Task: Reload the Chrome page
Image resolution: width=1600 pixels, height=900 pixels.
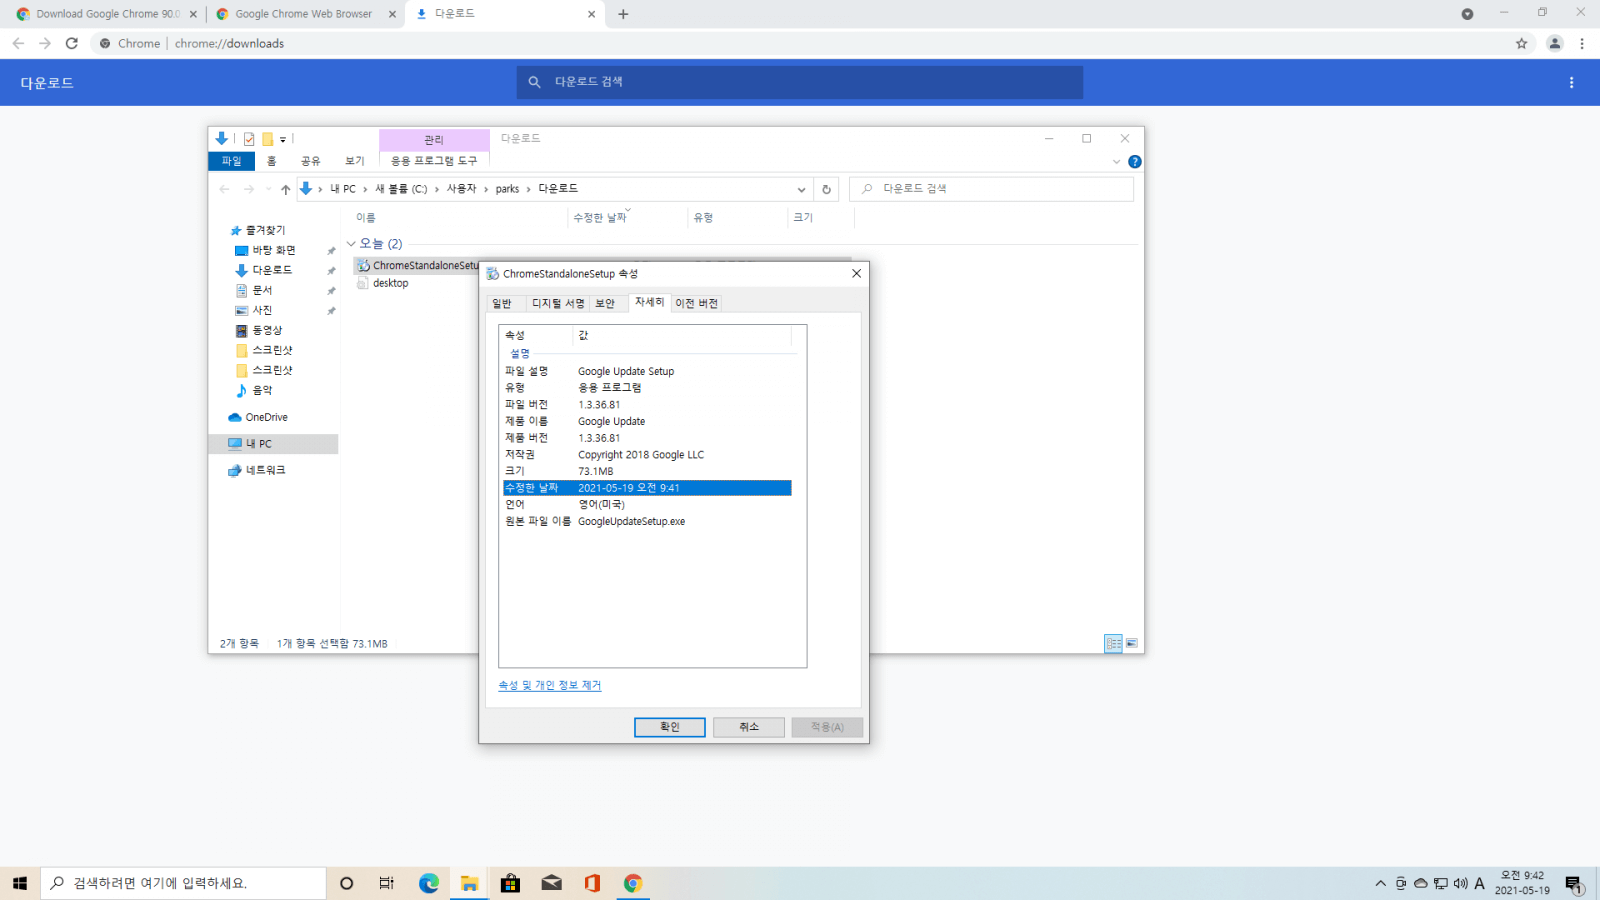Action: [x=72, y=43]
